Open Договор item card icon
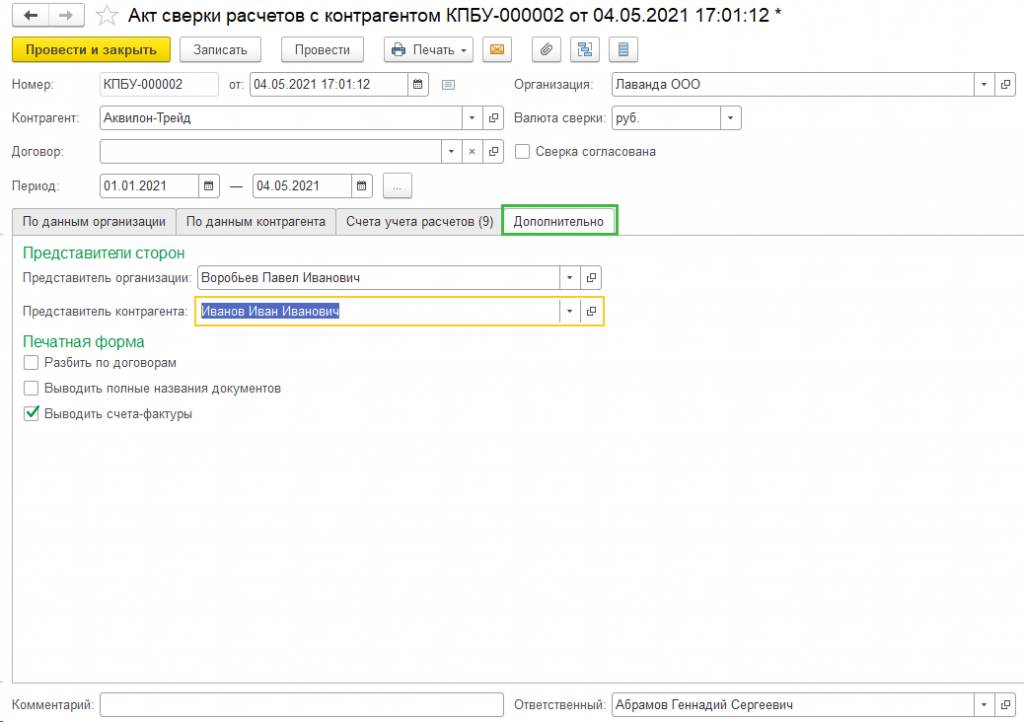The height and width of the screenshot is (722, 1024). (x=494, y=151)
